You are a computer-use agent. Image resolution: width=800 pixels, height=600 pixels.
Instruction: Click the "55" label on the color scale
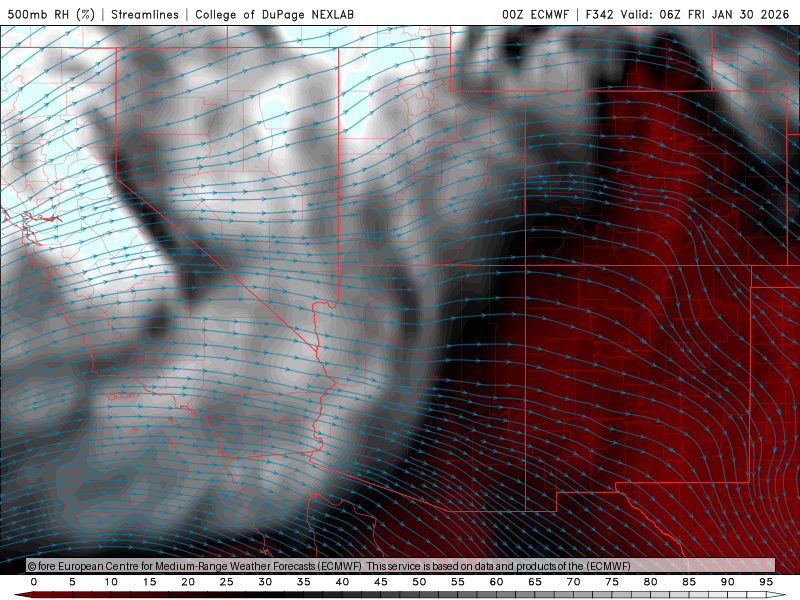[458, 582]
